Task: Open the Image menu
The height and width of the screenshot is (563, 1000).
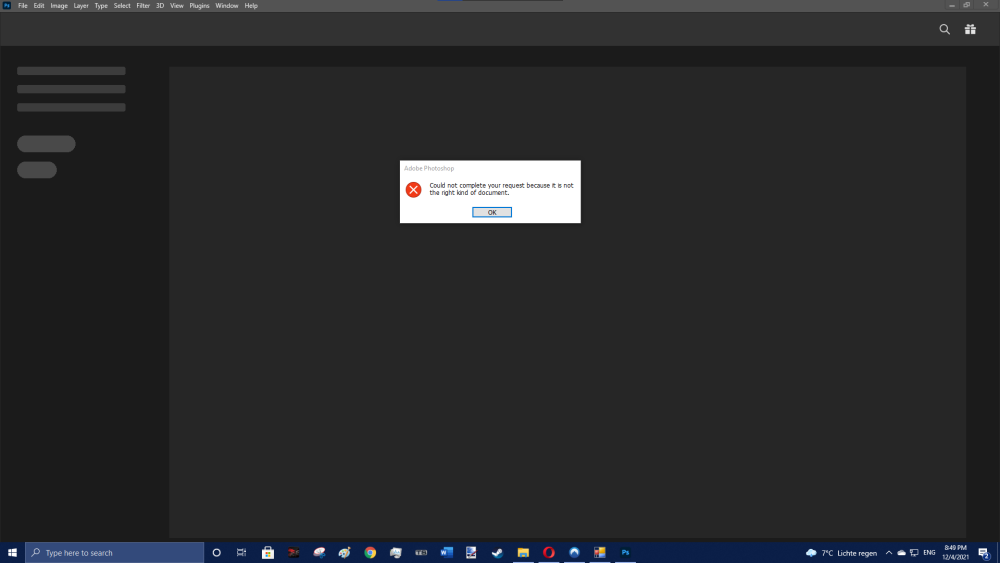Action: [59, 6]
